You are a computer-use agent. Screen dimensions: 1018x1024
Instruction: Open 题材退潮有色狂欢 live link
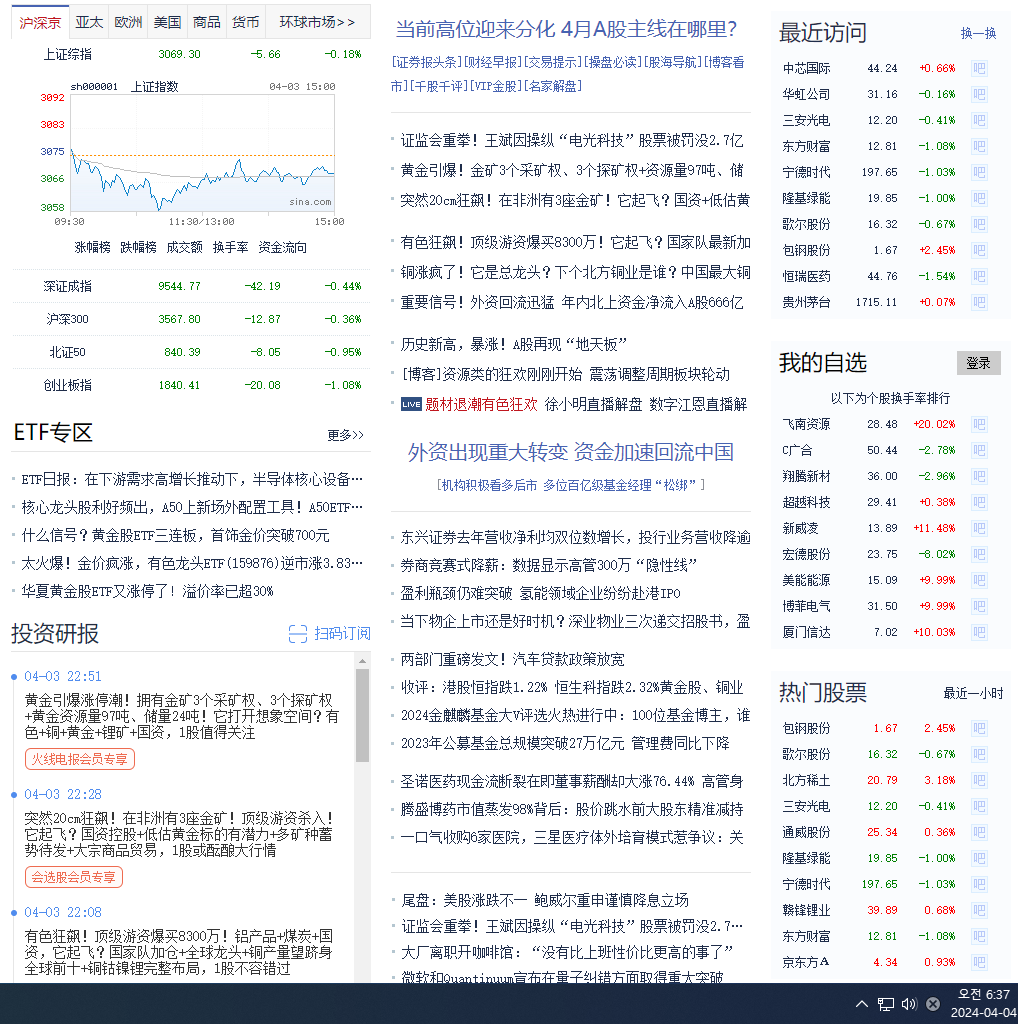click(x=481, y=405)
